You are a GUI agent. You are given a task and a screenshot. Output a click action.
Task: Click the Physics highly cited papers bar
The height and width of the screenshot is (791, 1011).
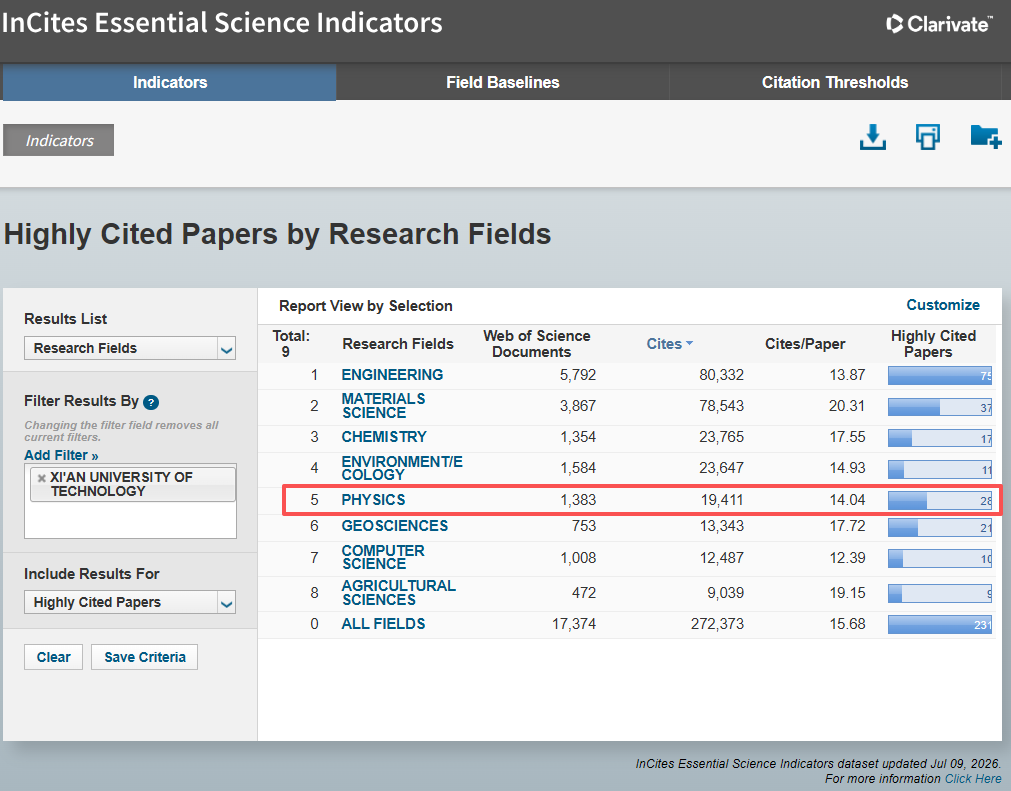(x=939, y=500)
